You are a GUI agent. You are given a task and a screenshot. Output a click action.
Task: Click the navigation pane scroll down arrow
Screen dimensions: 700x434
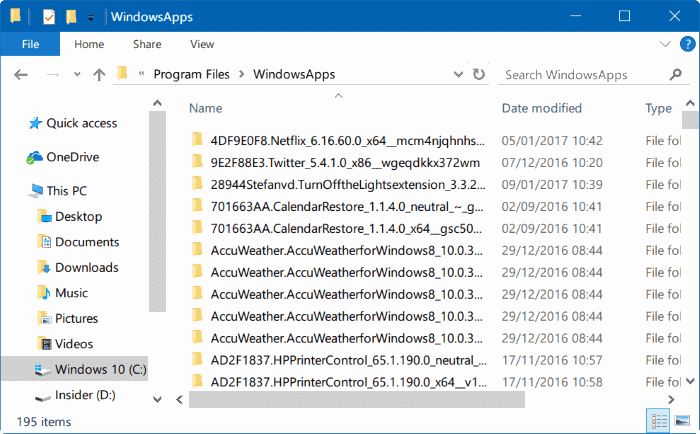[x=157, y=399]
